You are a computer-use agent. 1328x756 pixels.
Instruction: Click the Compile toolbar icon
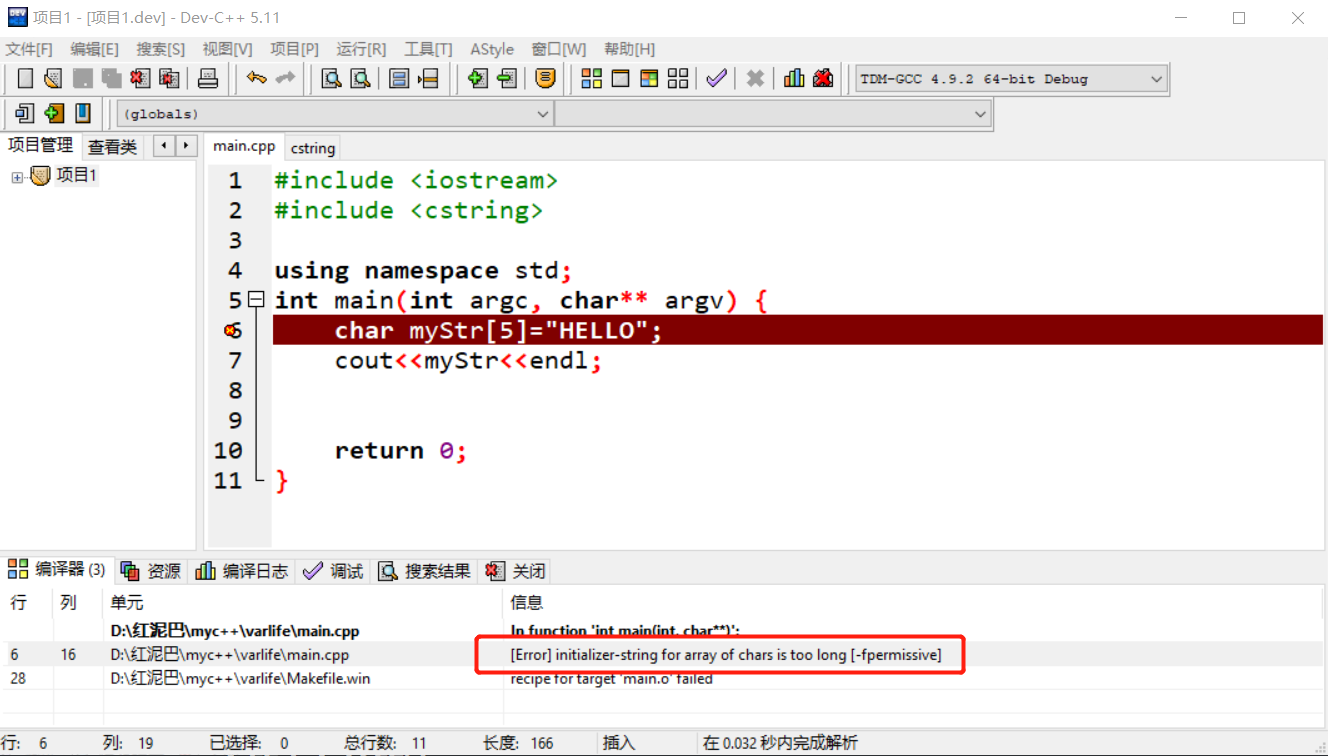591,78
